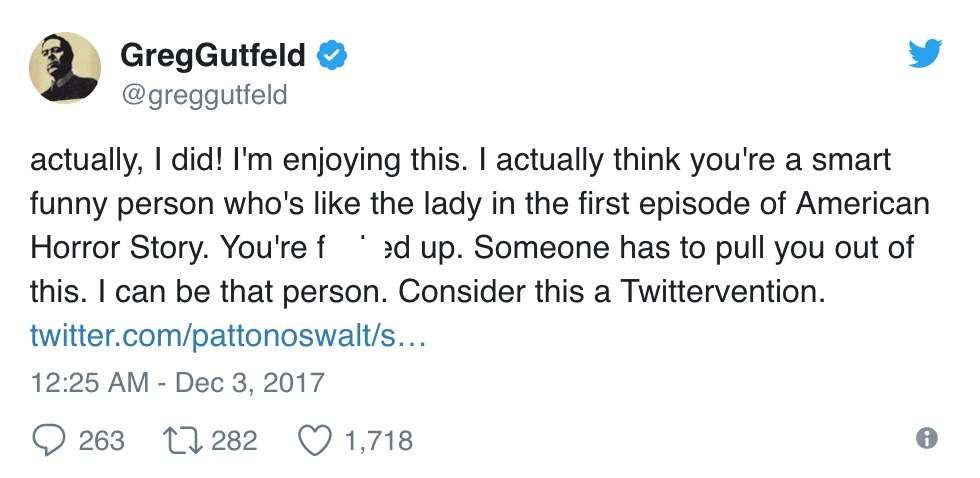Click the Twitter bird logo

coord(925,54)
